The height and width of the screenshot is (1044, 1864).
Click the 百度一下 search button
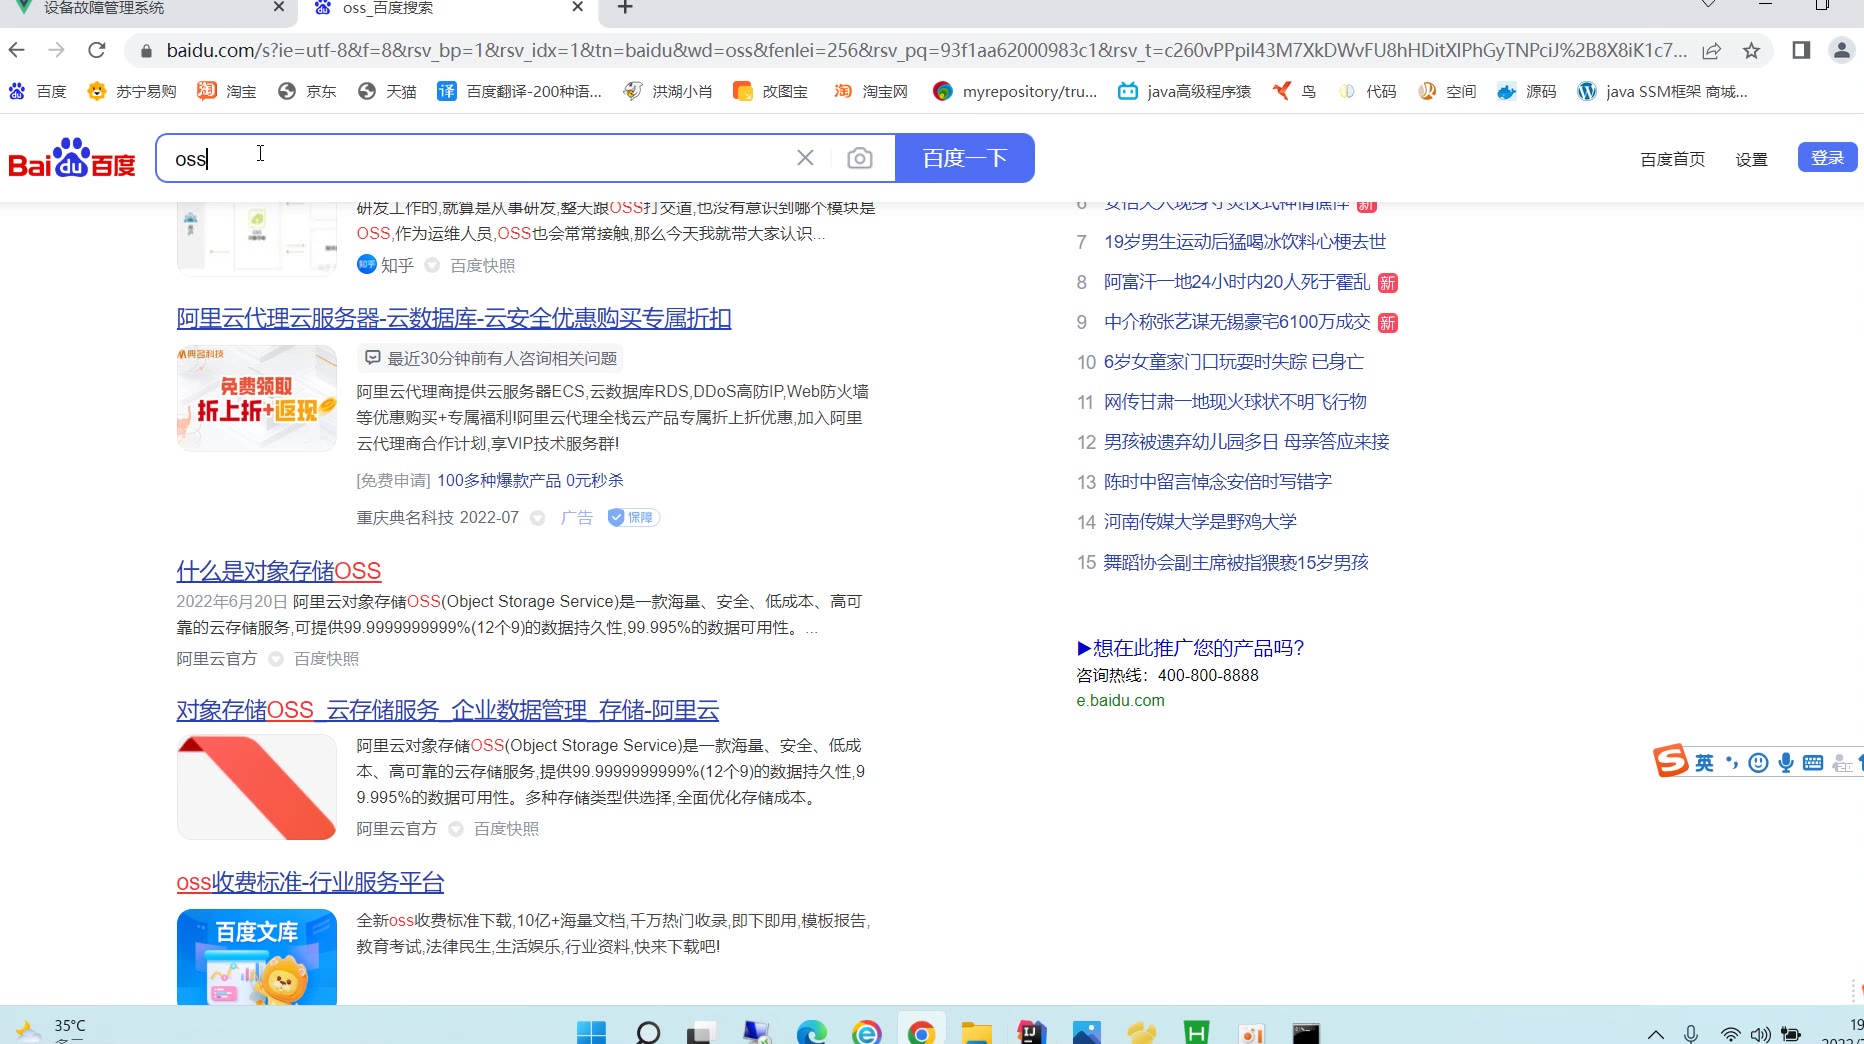[x=964, y=158]
